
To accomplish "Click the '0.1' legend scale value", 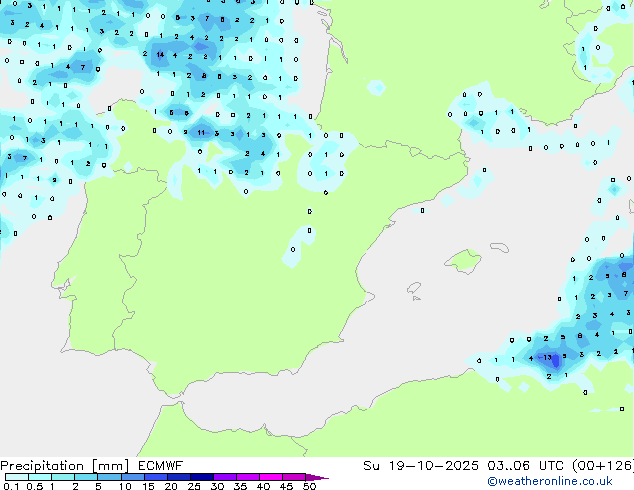I will click(x=11, y=486).
